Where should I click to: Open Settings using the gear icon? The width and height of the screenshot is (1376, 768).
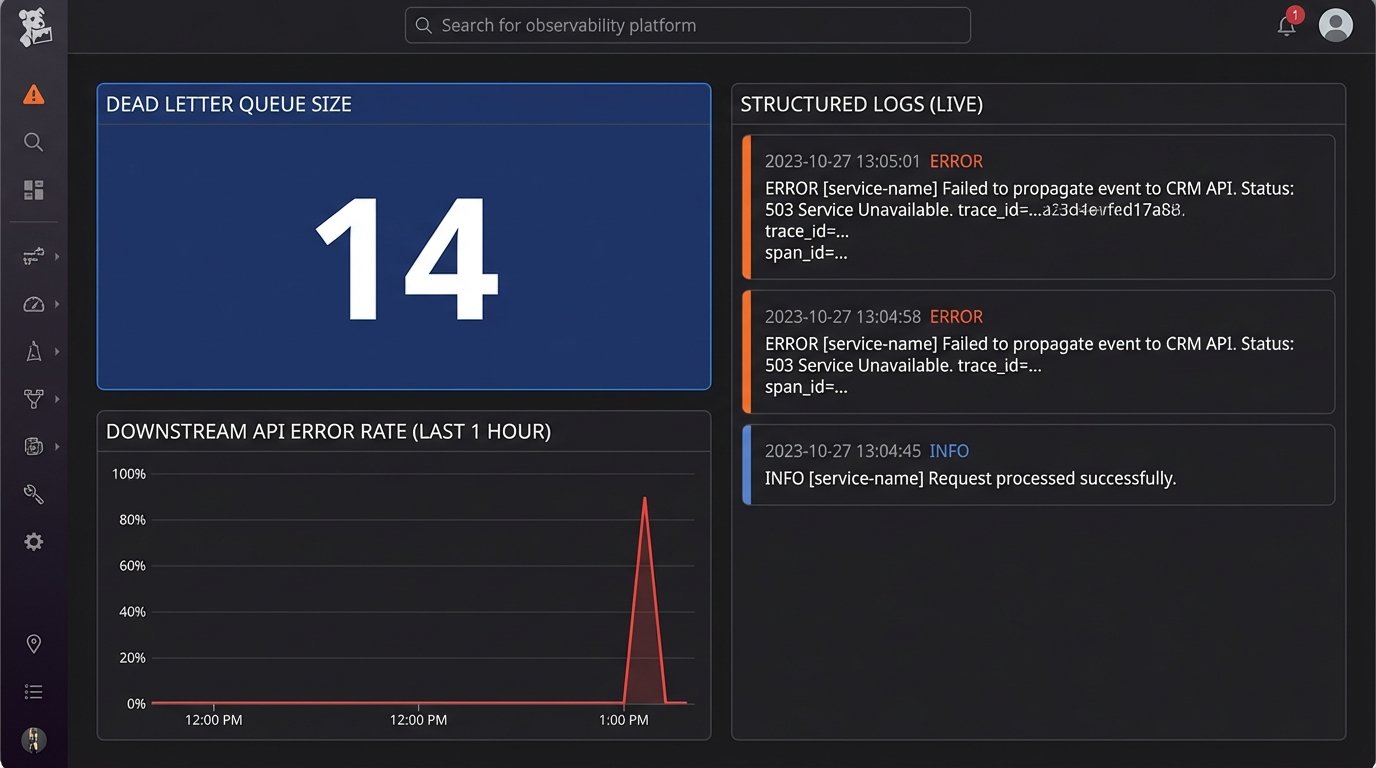(x=33, y=541)
